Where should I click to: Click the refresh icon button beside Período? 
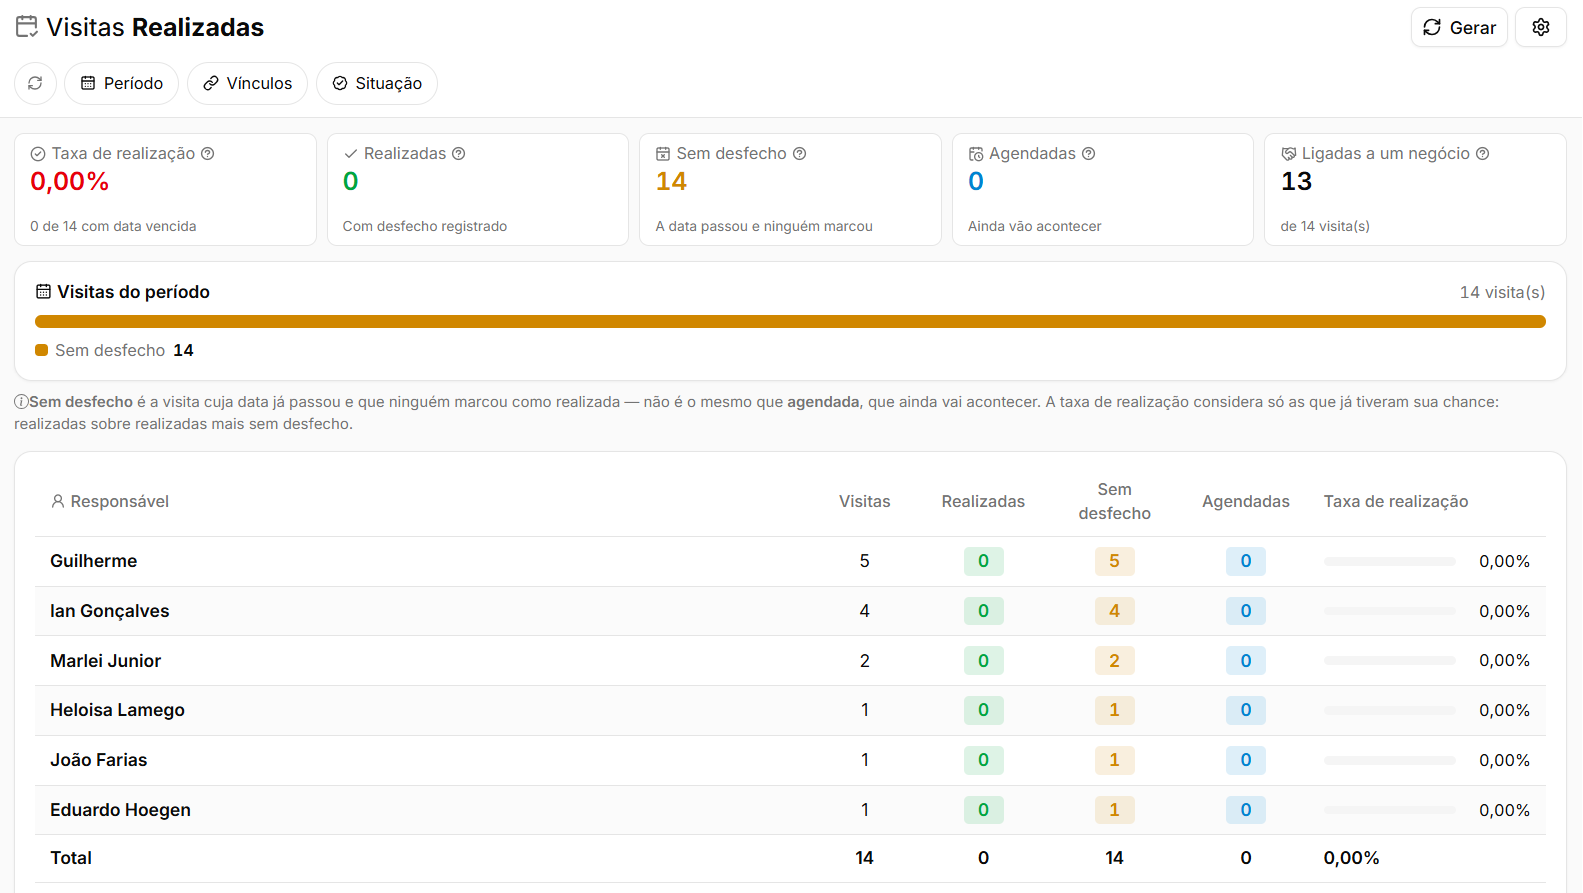(35, 83)
